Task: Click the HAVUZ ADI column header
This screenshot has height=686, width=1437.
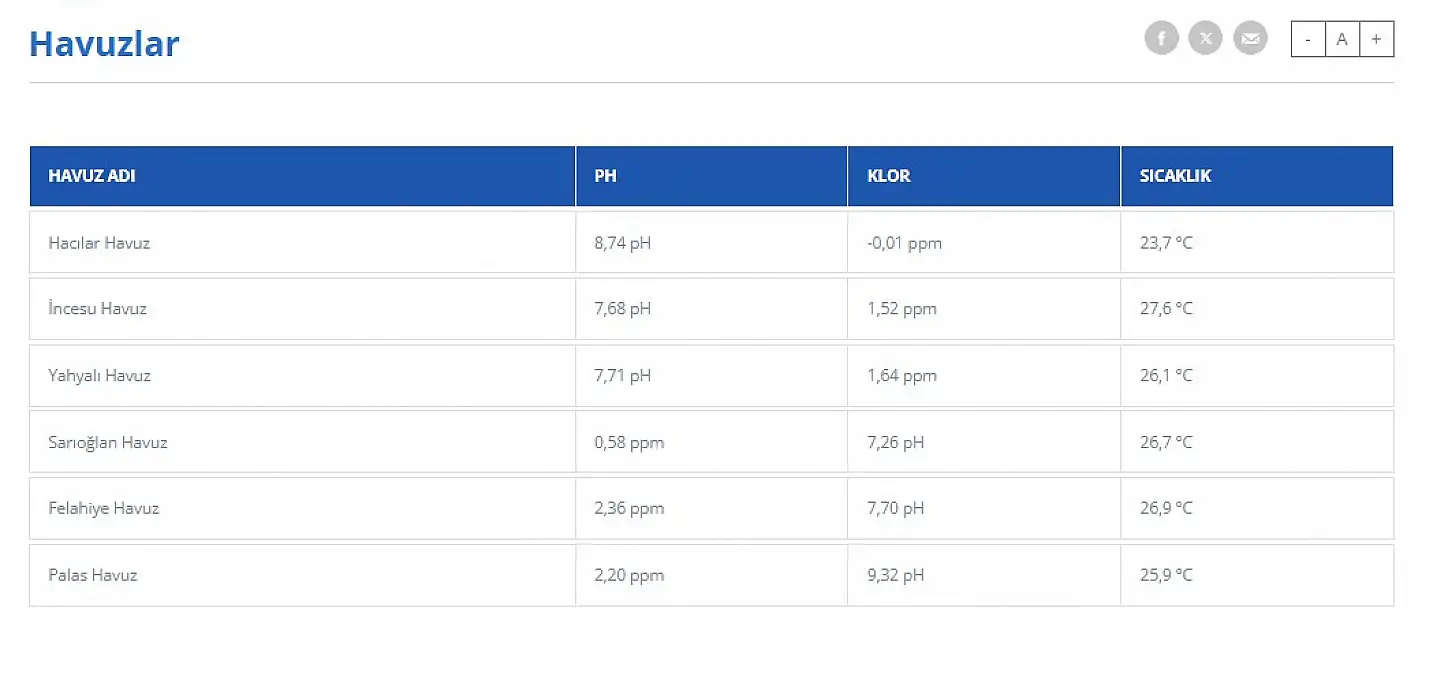Action: 92,176
